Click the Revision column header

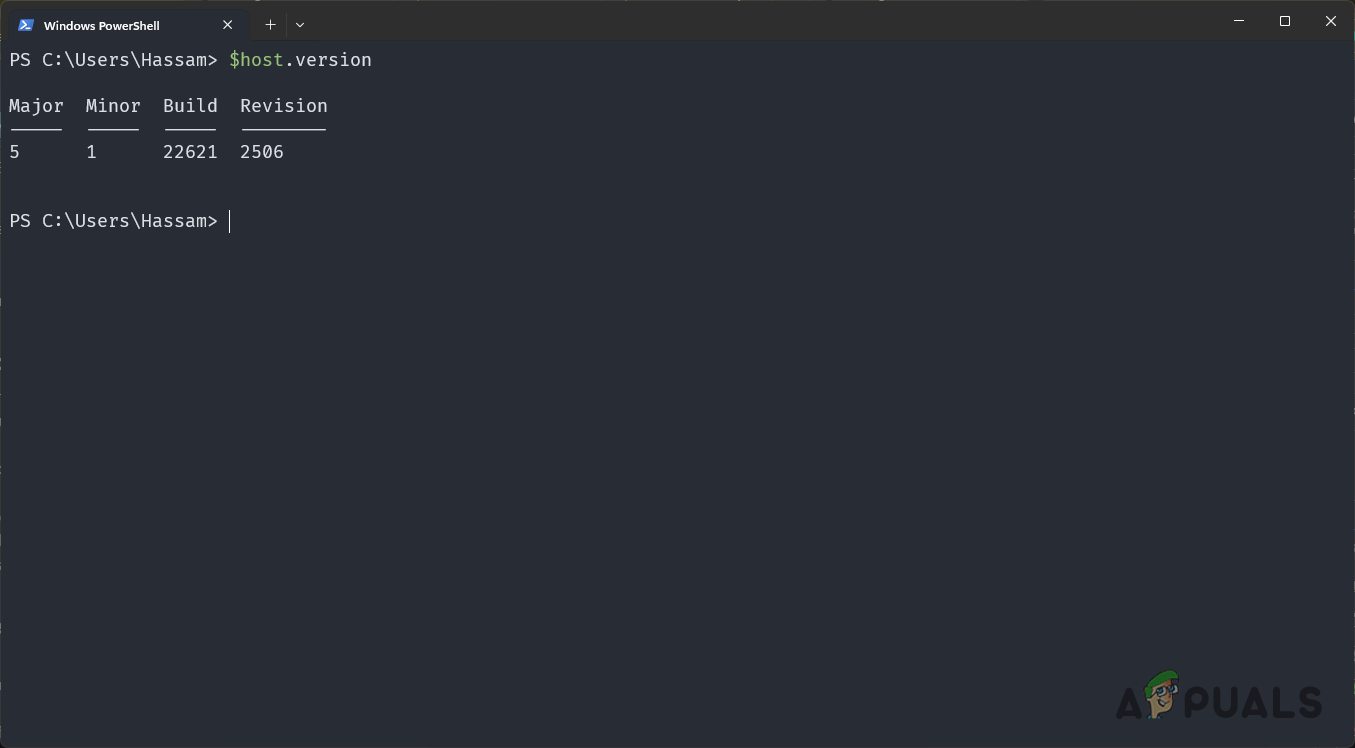283,105
